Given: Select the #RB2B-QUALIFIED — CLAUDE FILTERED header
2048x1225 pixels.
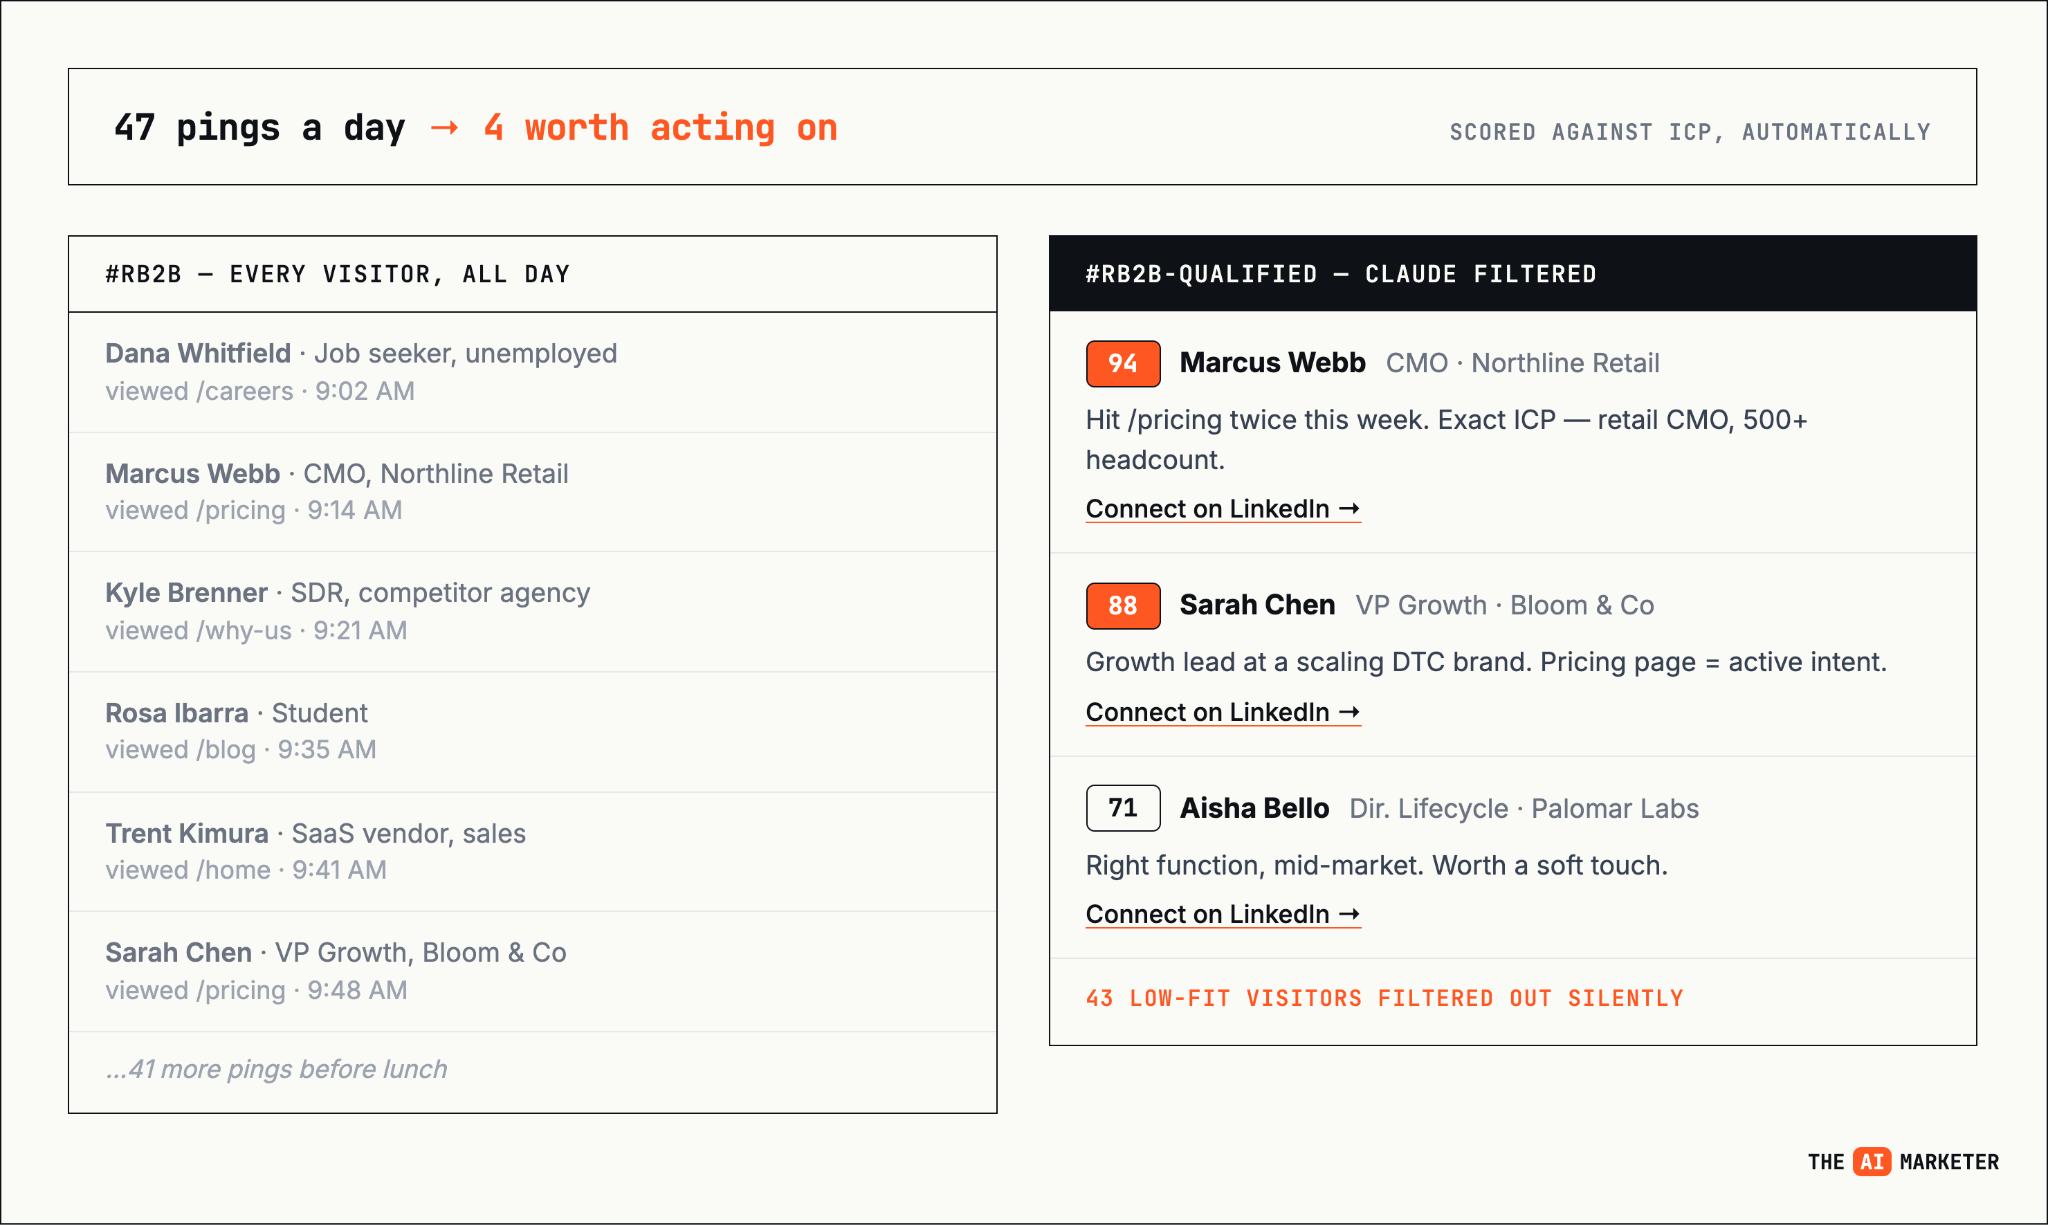Looking at the screenshot, I should (1512, 274).
